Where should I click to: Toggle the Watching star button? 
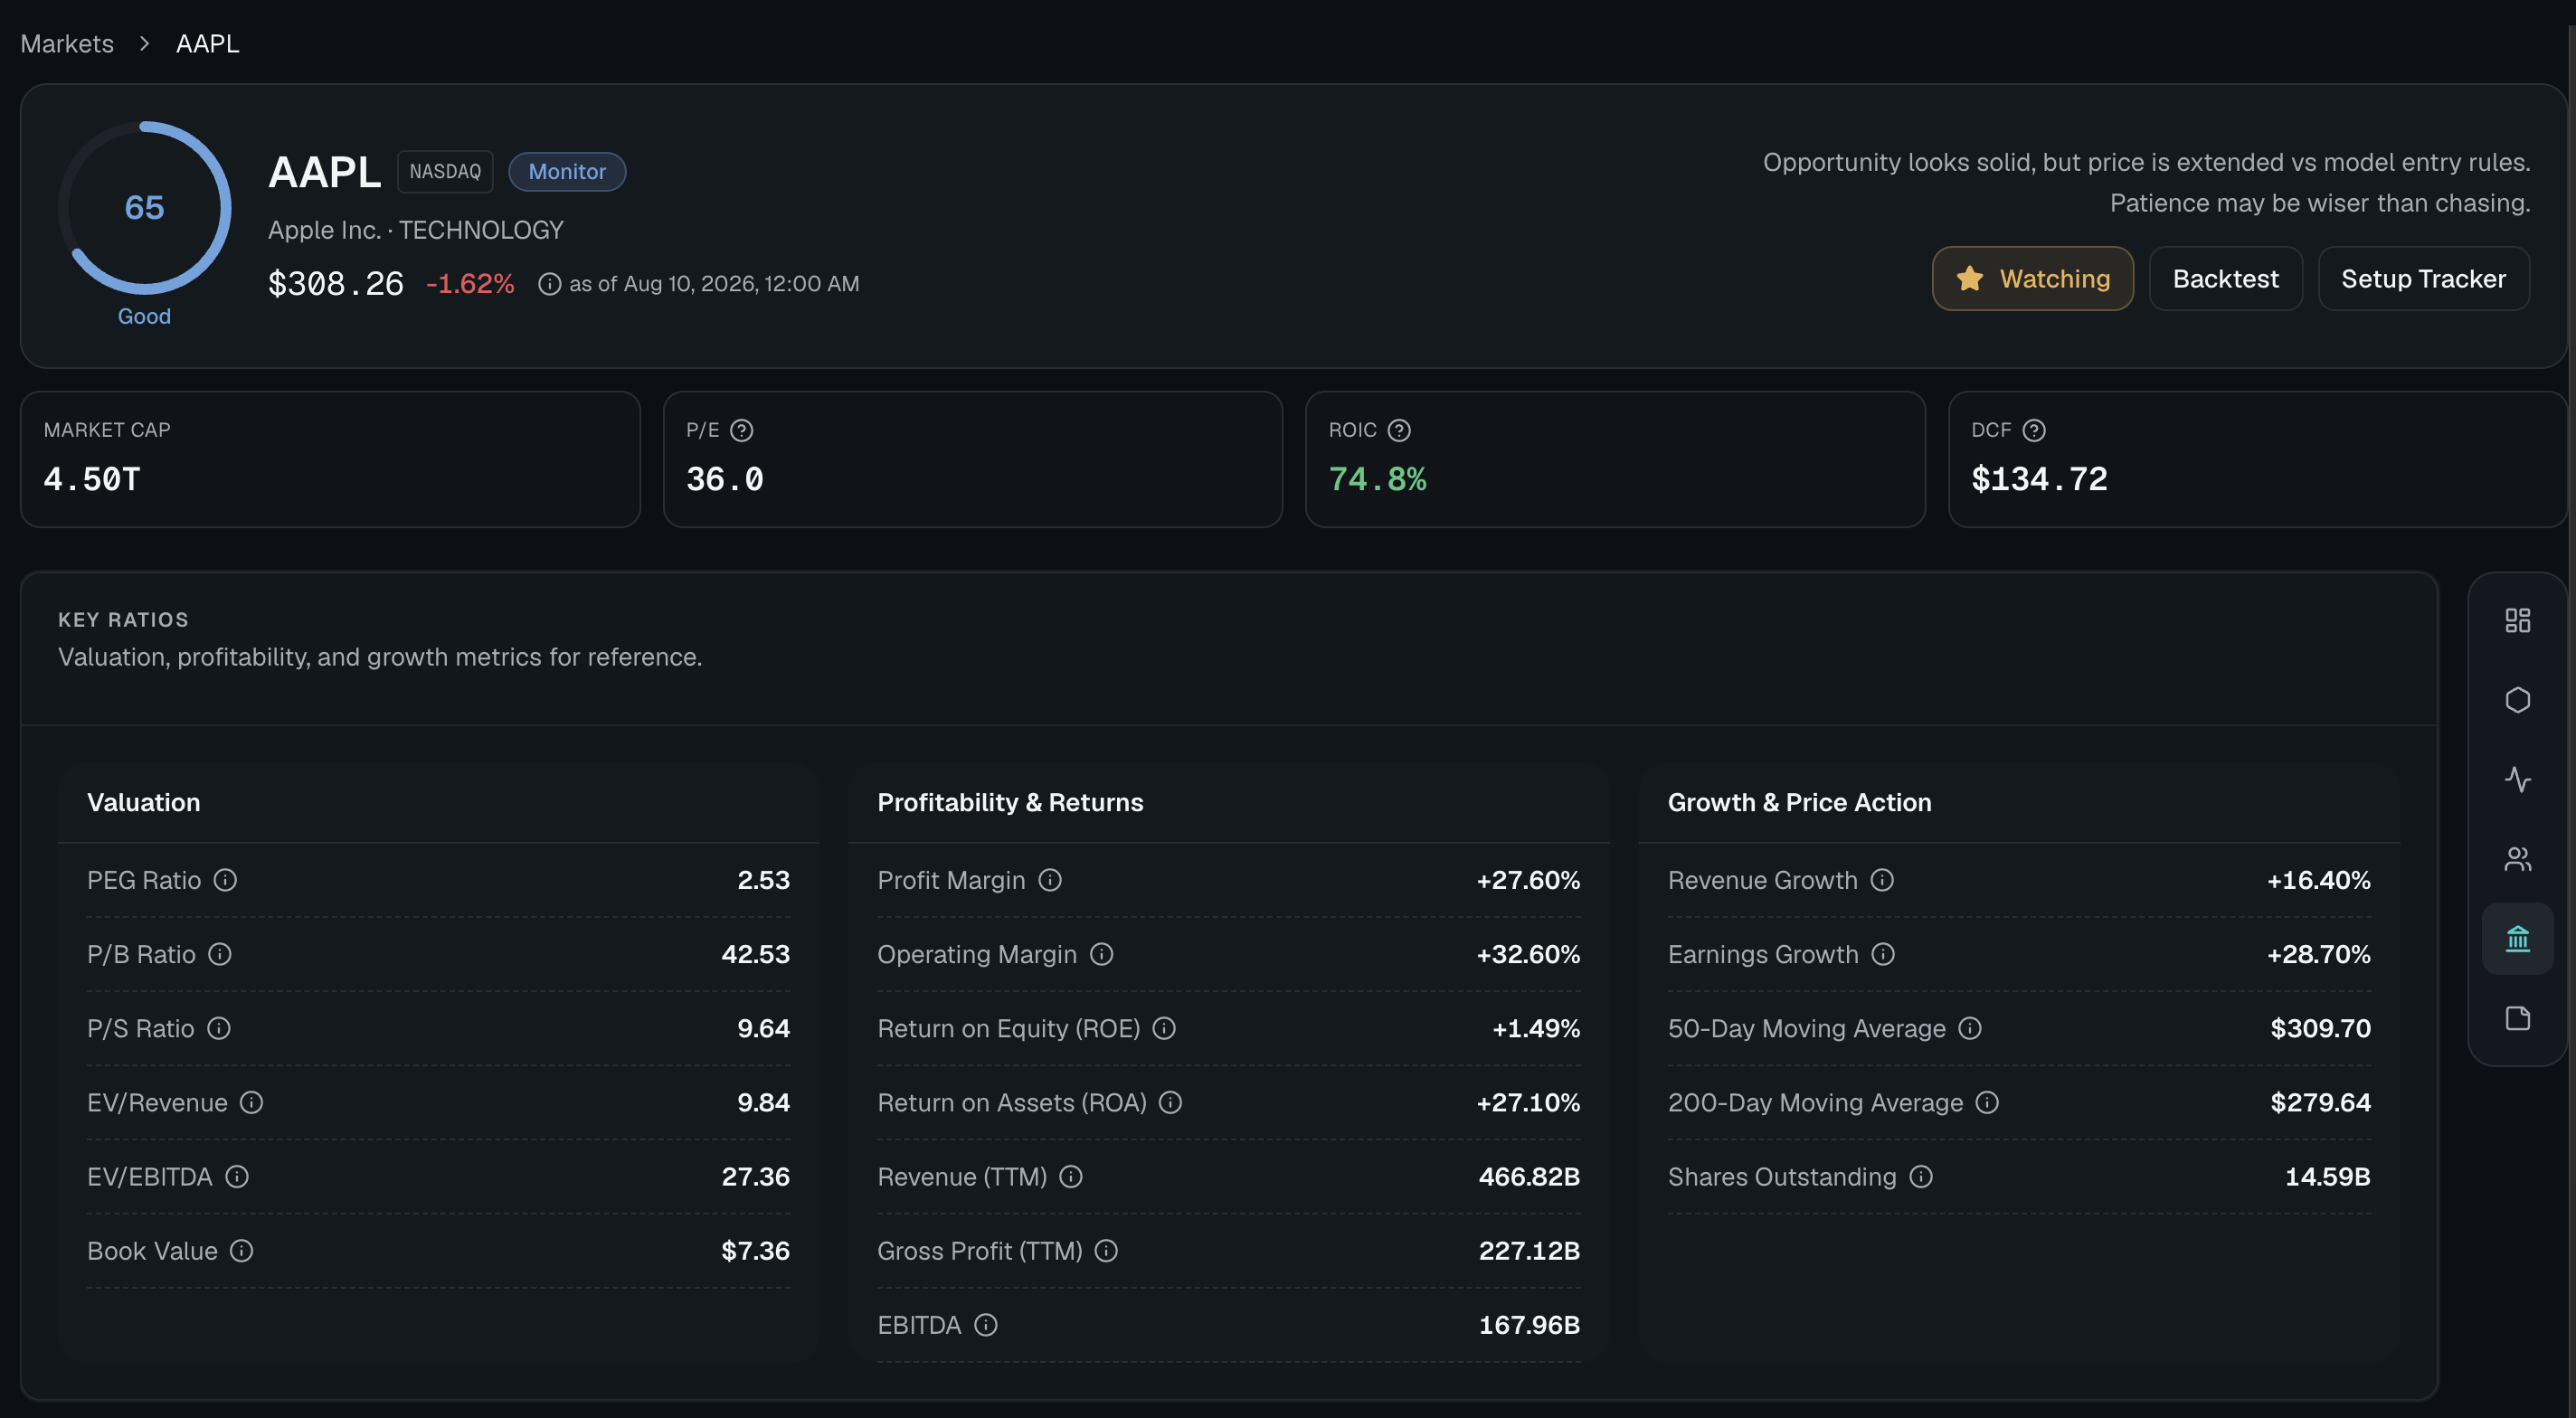point(2032,279)
